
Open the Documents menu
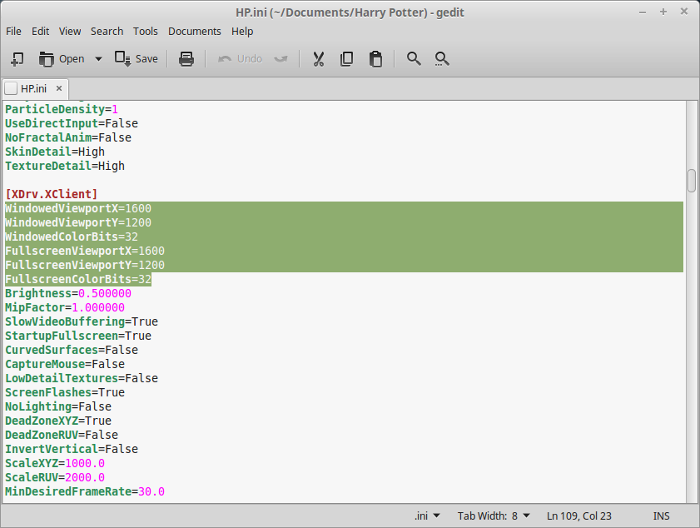click(x=195, y=31)
